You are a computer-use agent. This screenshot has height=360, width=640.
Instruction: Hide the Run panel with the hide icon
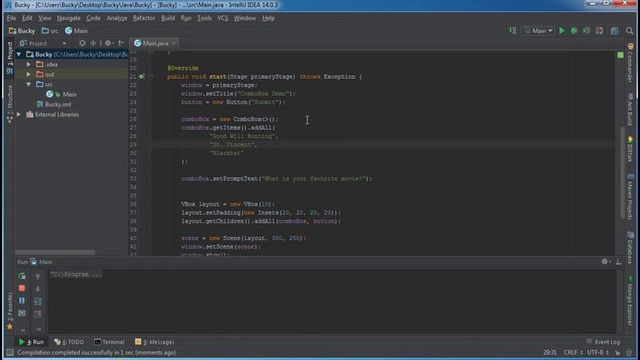[x=619, y=262]
